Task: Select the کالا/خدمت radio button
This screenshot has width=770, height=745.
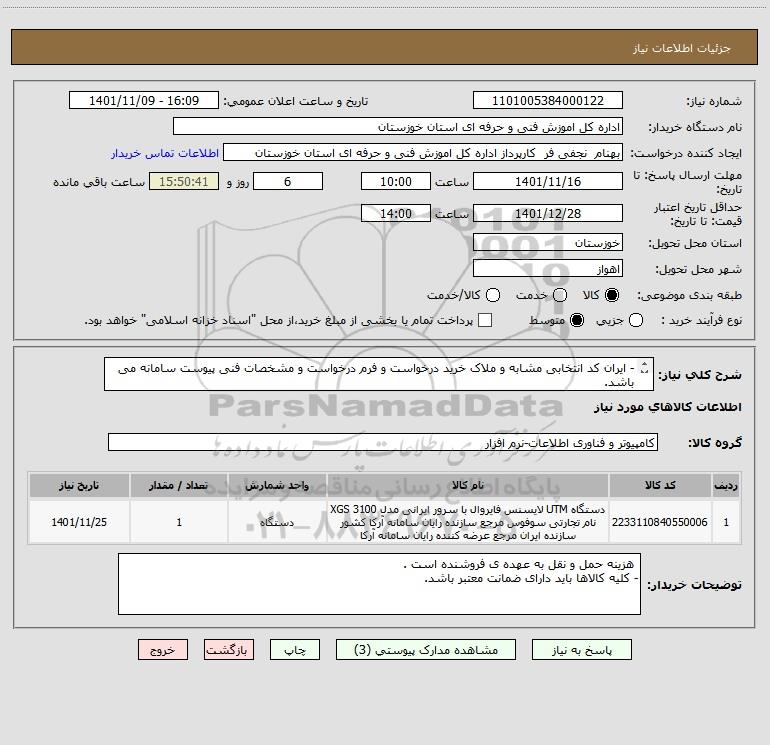Action: tap(493, 295)
